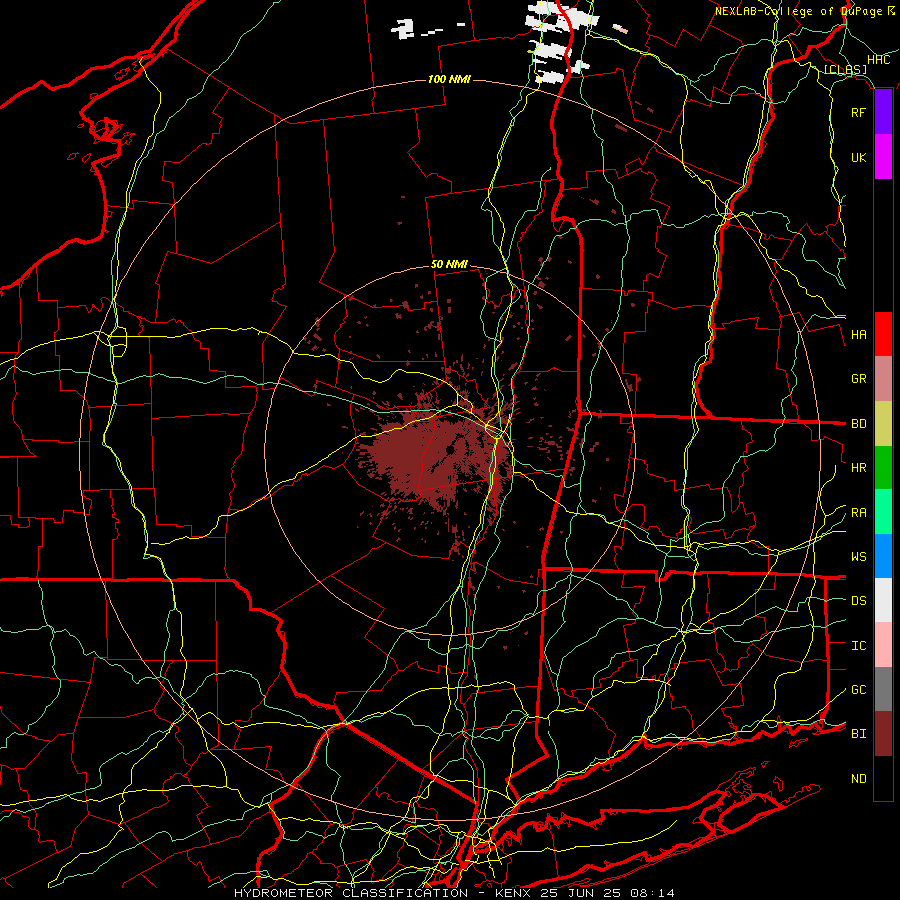The width and height of the screenshot is (900, 900).
Task: Click the 100 NMI range ring label
Action: 449,79
